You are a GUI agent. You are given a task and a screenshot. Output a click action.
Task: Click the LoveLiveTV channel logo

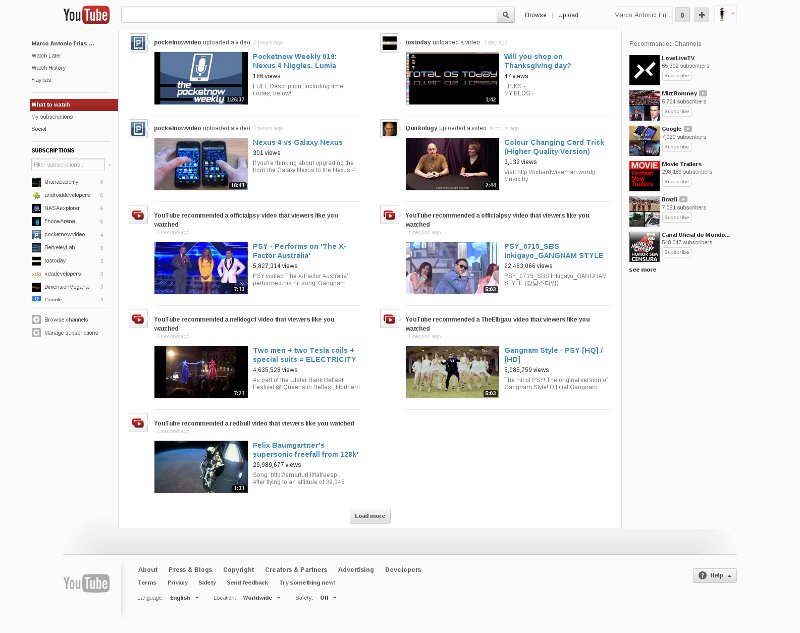click(x=644, y=70)
